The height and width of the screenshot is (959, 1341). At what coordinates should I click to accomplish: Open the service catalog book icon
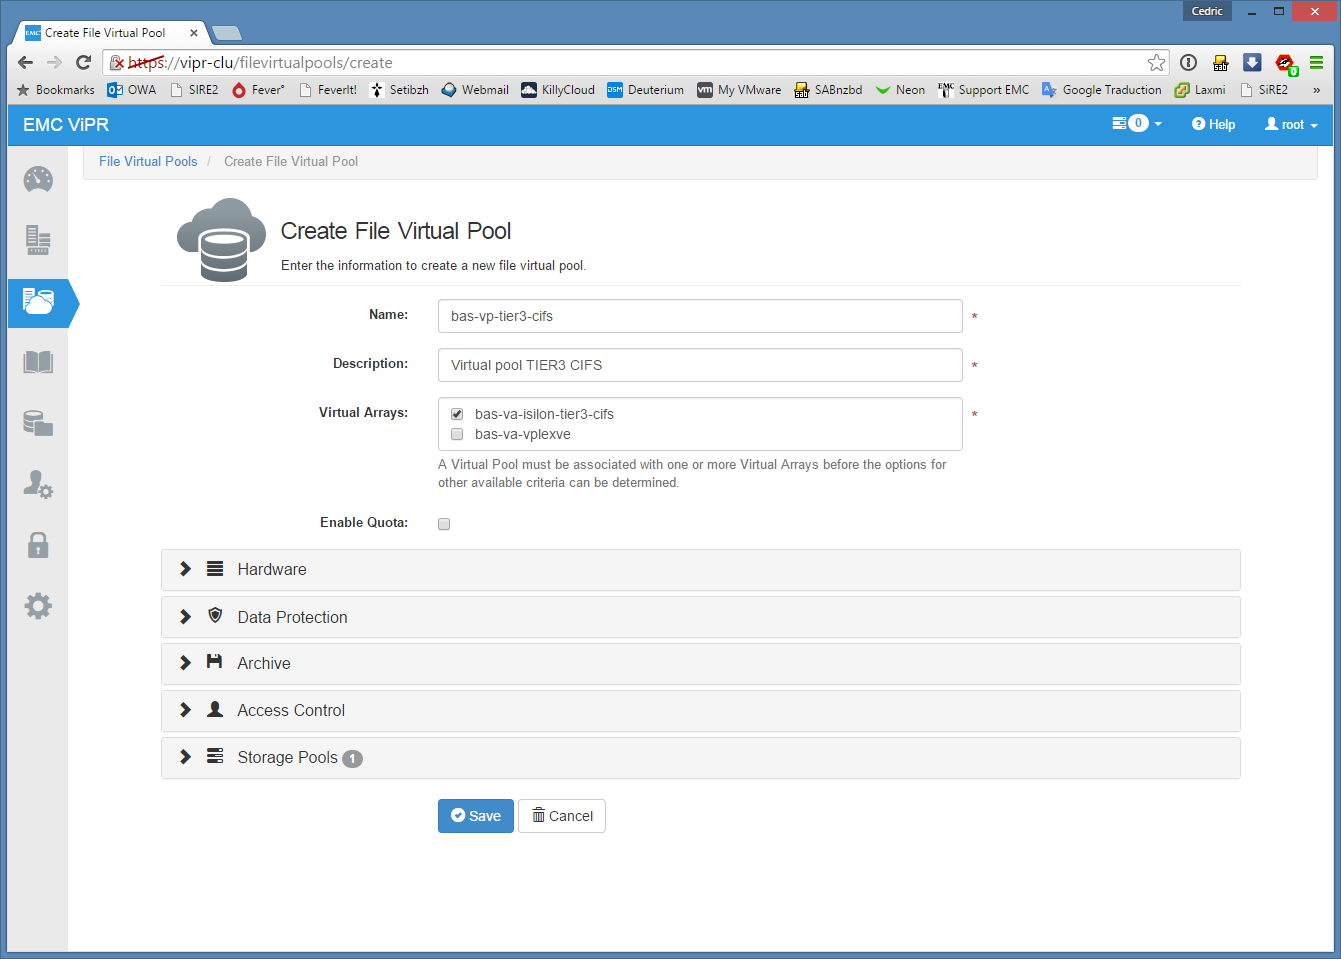(x=38, y=362)
